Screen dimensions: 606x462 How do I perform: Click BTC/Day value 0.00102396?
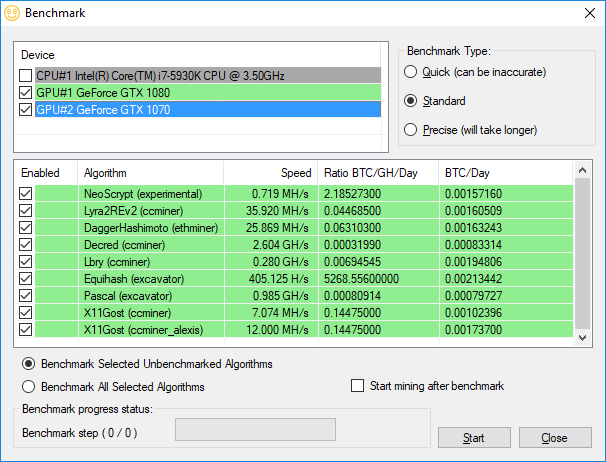tap(473, 312)
